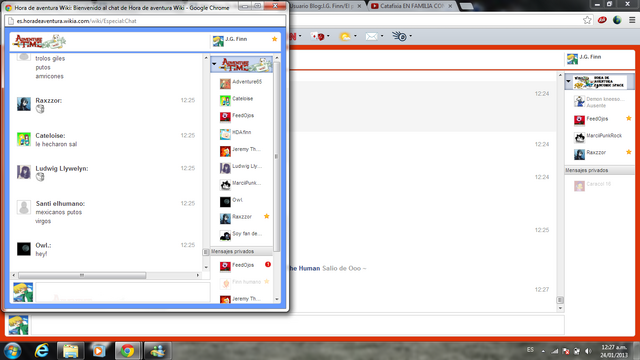Viewport: 640px width, 360px height.
Task: Click the emoticon in Raxzzor's message
Action: coord(40,109)
